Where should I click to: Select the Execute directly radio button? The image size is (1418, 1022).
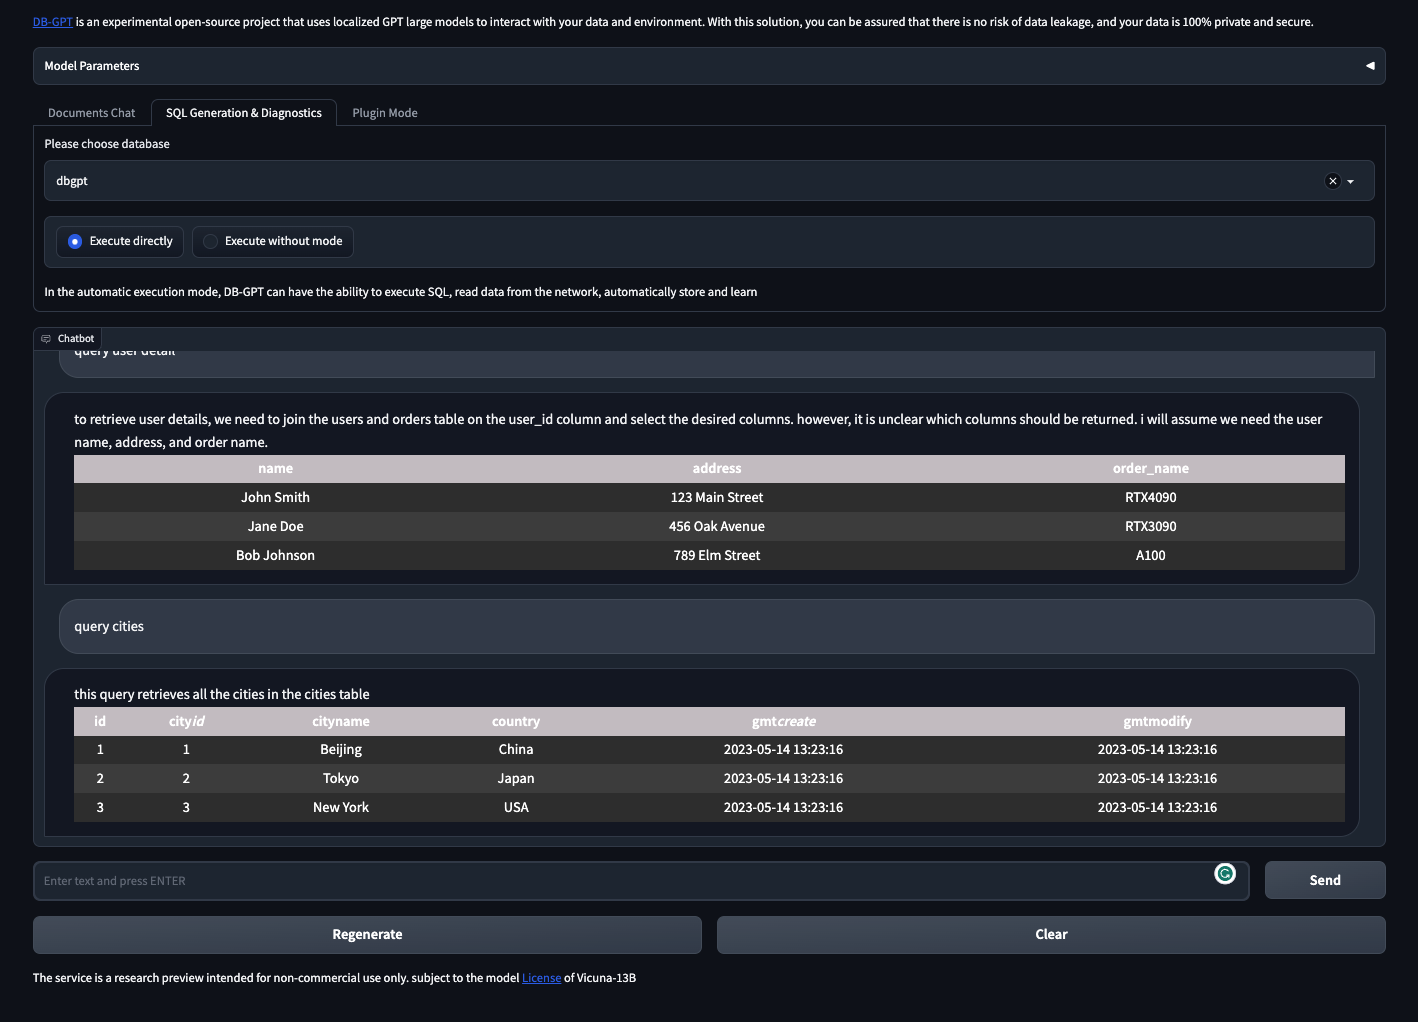coord(75,242)
